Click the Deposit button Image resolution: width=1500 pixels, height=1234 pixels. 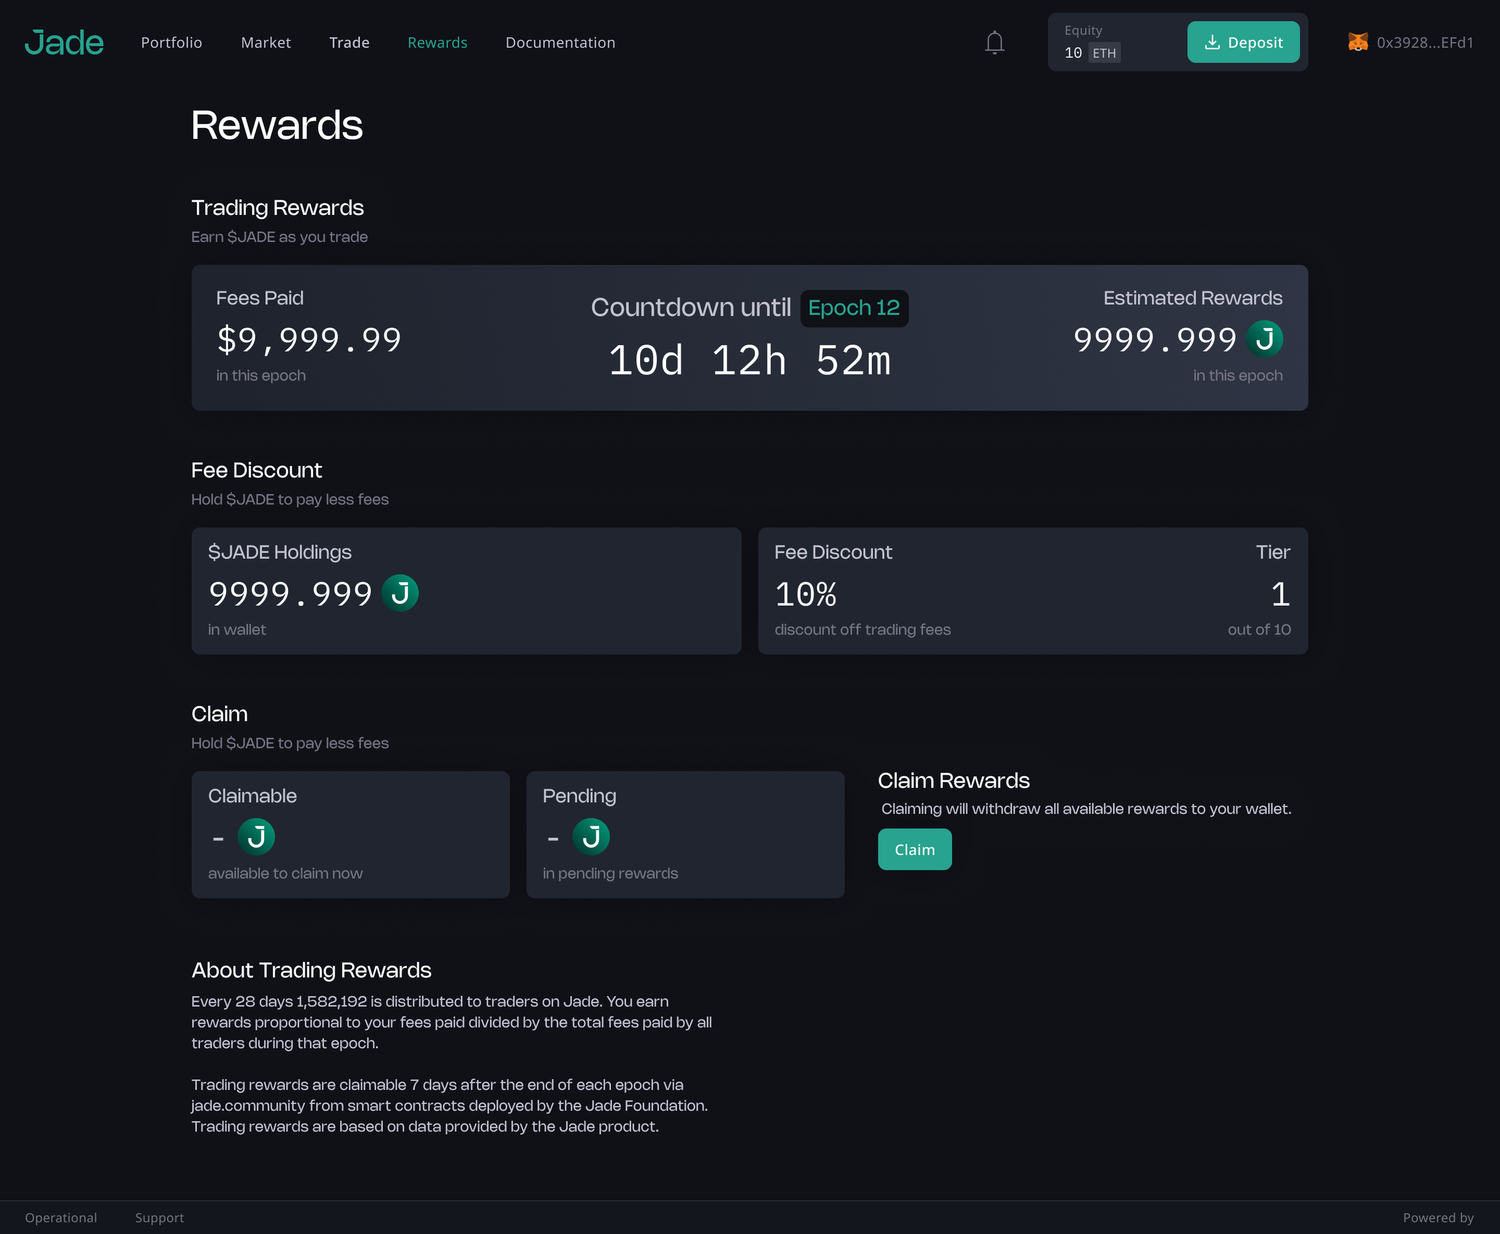tap(1243, 42)
